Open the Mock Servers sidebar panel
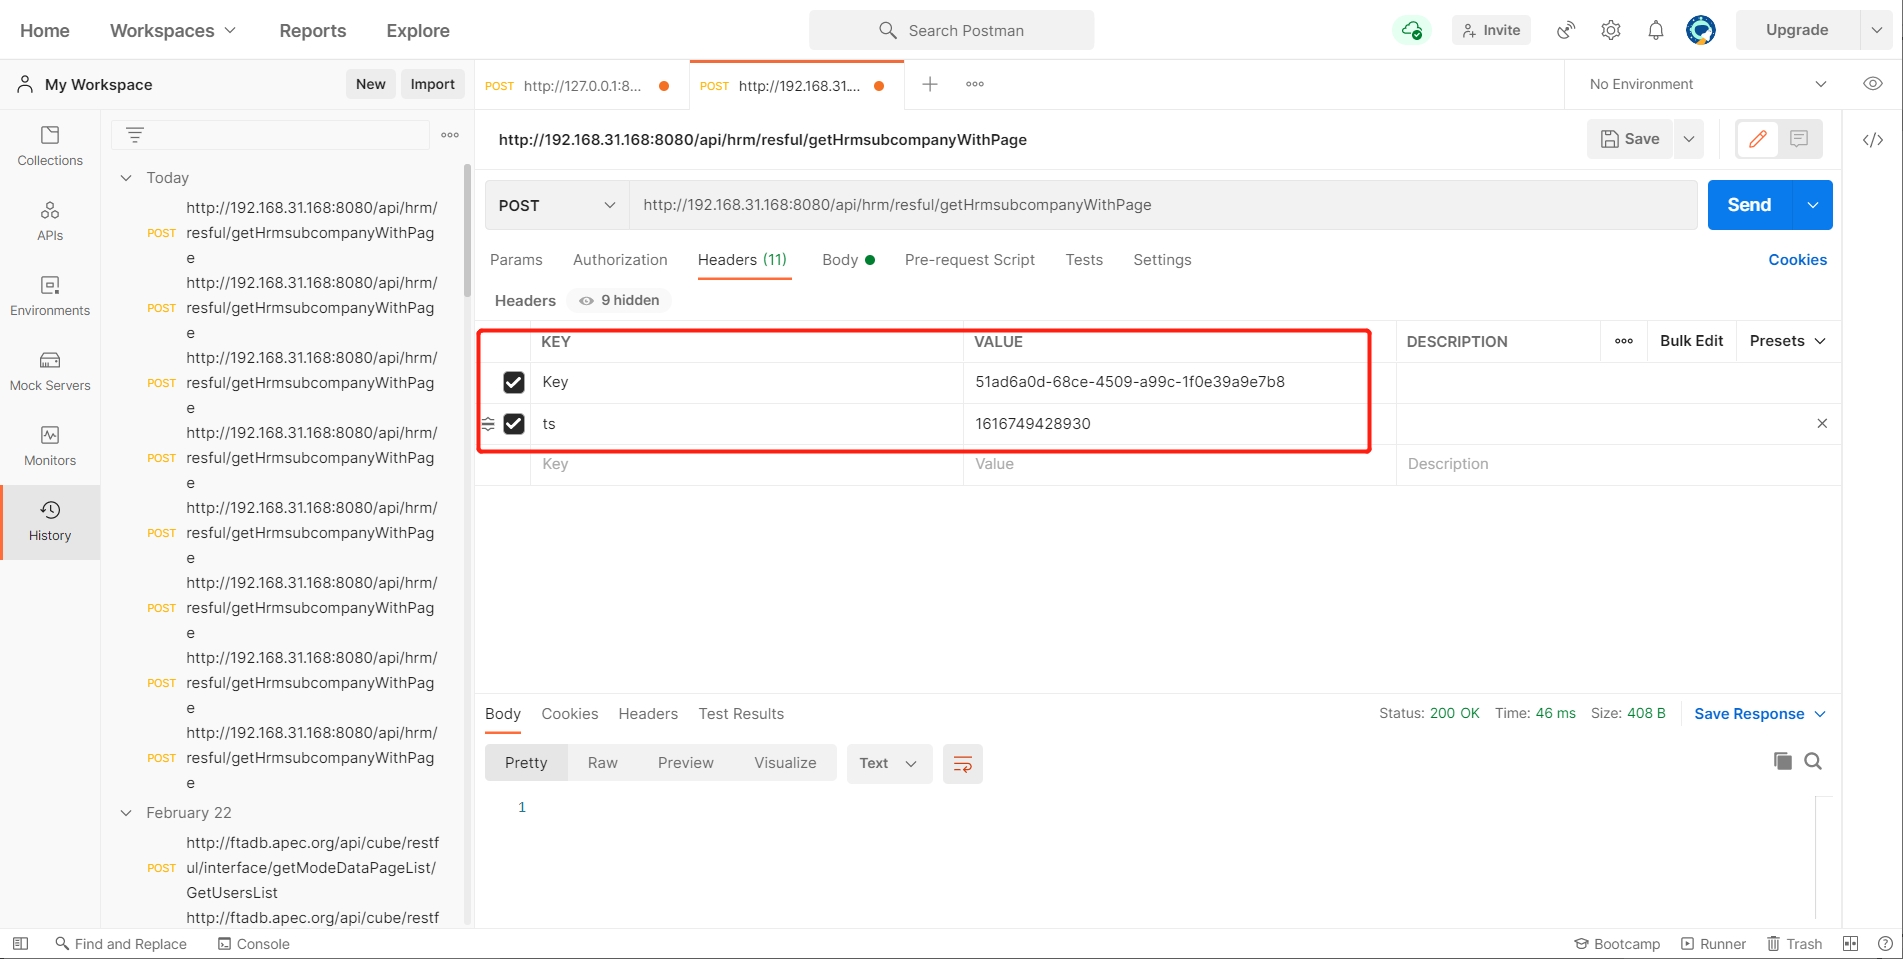The height and width of the screenshot is (959, 1903). (x=50, y=371)
